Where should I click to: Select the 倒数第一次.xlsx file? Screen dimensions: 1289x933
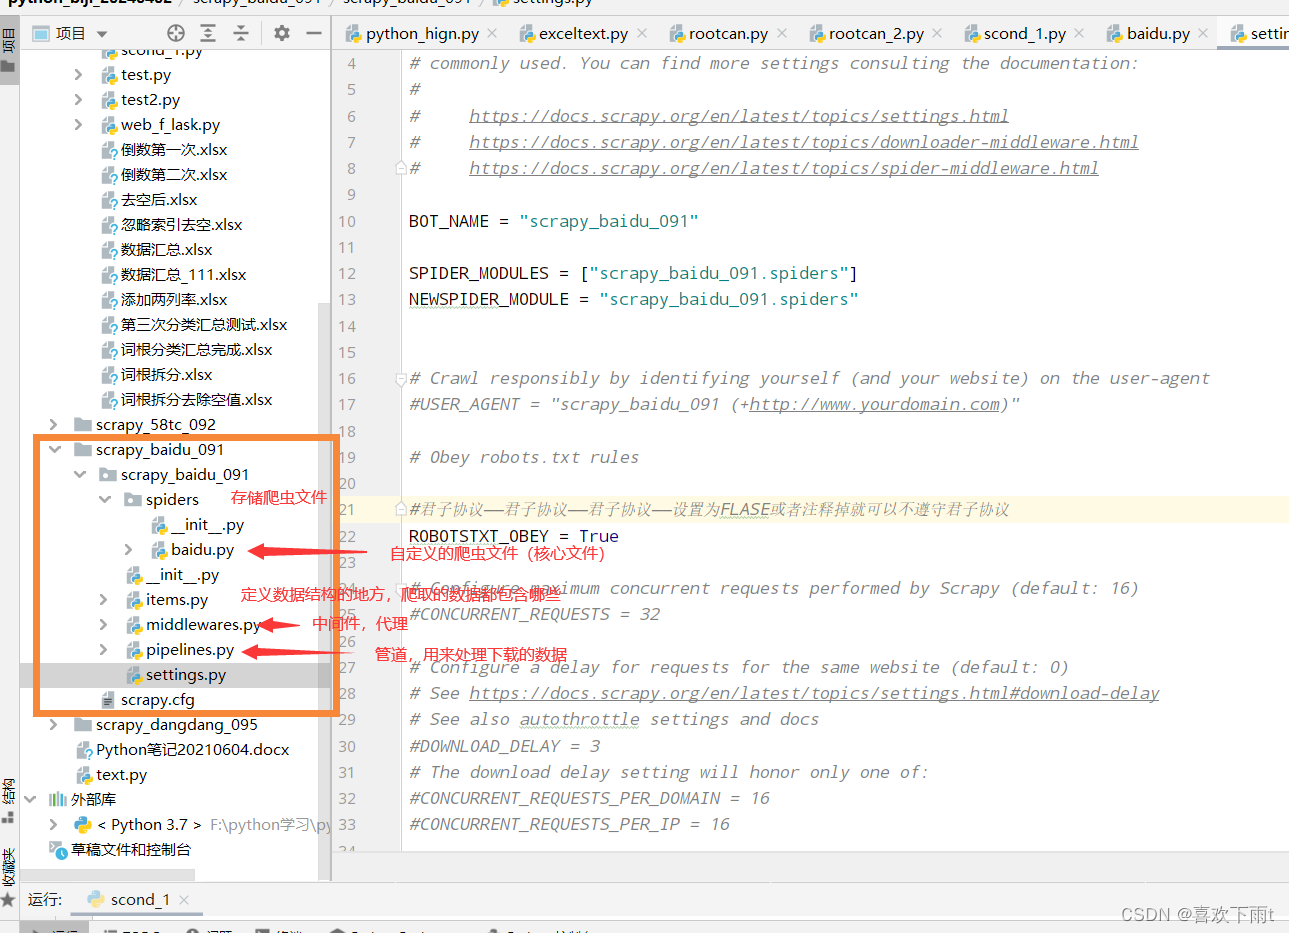(174, 149)
